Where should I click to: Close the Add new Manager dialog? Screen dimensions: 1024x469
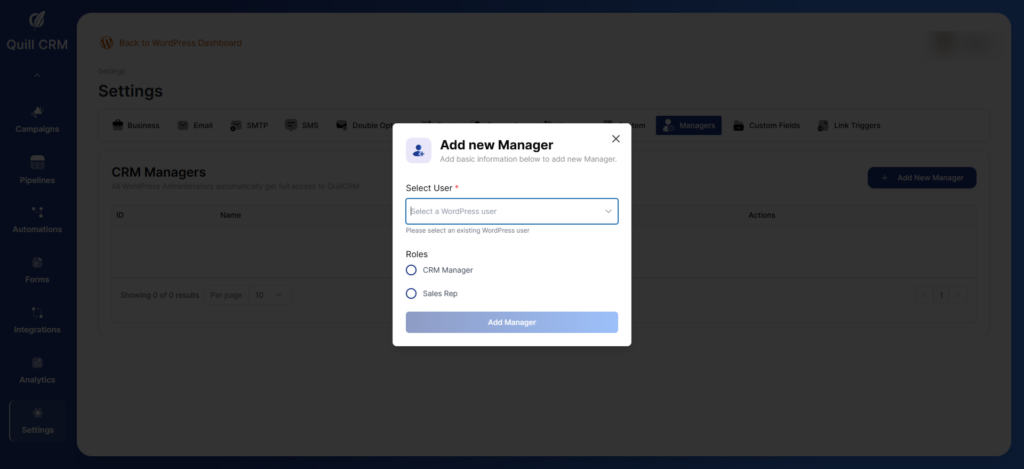[615, 139]
